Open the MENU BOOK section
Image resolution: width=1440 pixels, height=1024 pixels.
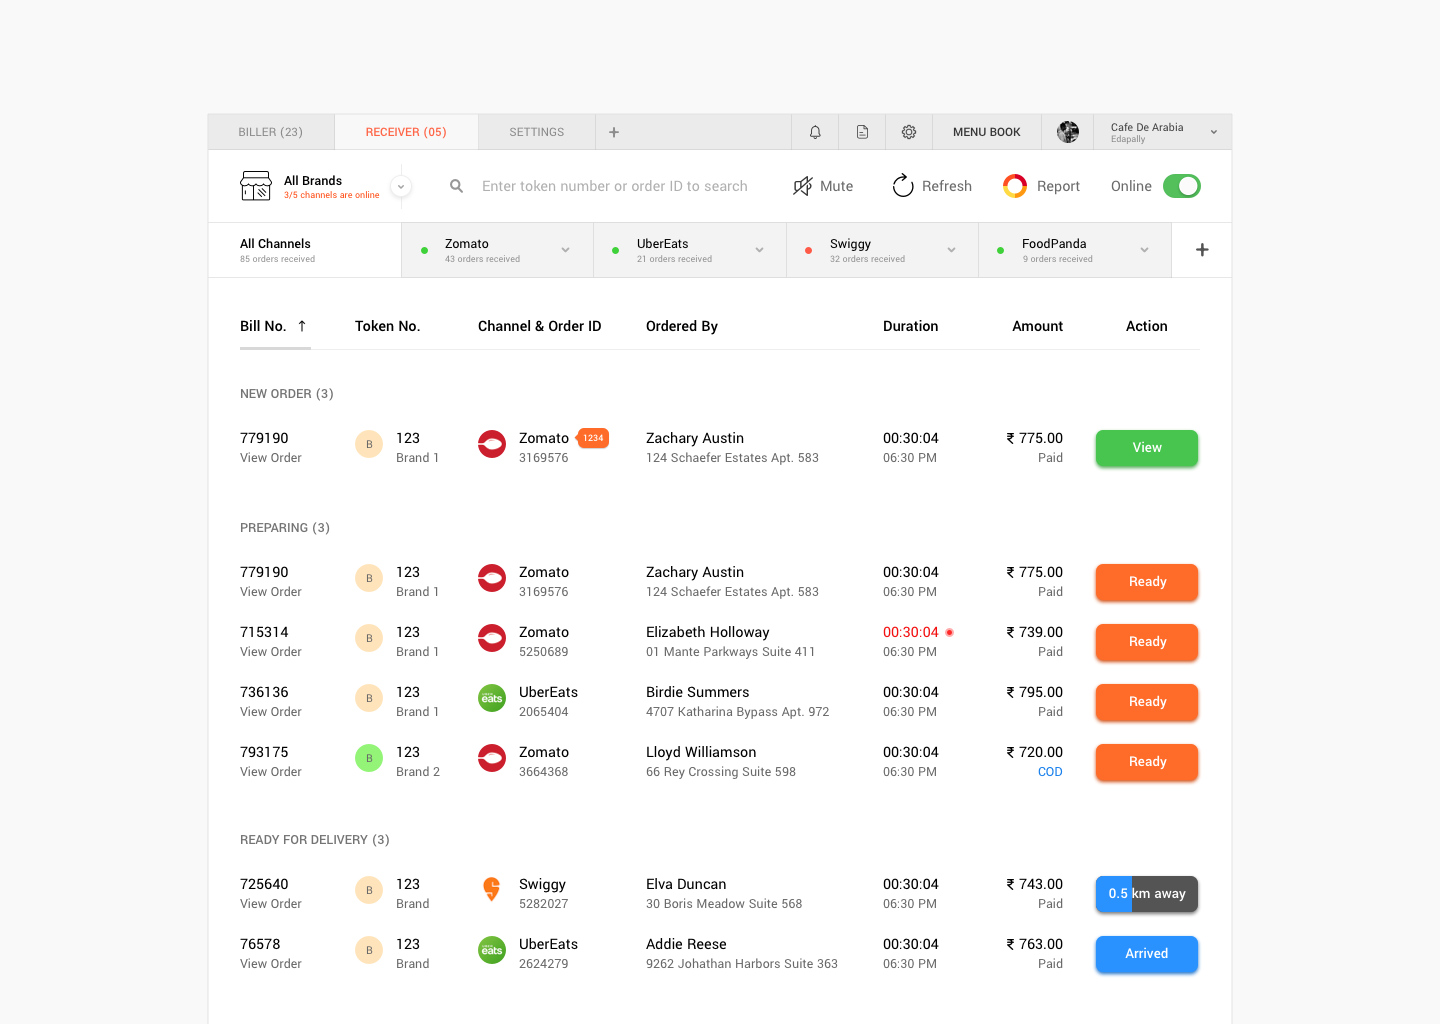click(x=986, y=131)
